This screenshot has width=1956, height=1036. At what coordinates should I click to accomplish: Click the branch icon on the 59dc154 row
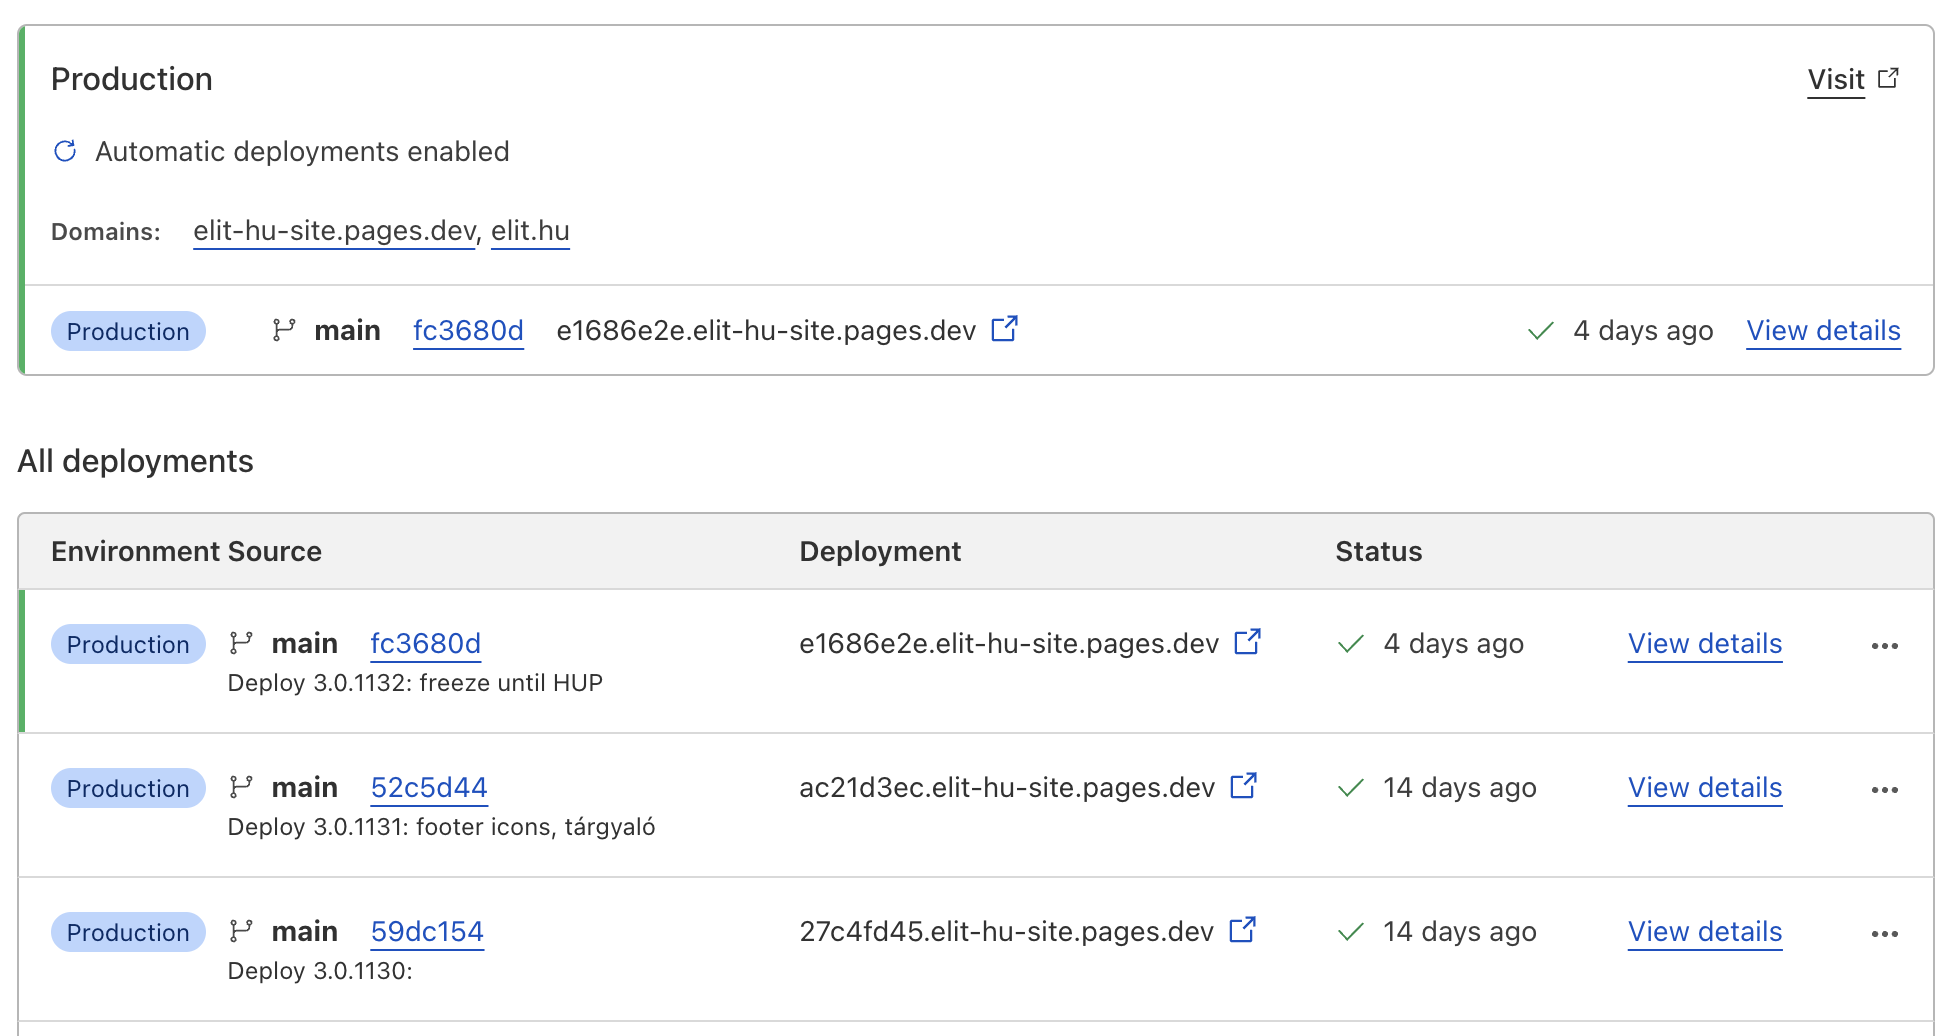(241, 931)
